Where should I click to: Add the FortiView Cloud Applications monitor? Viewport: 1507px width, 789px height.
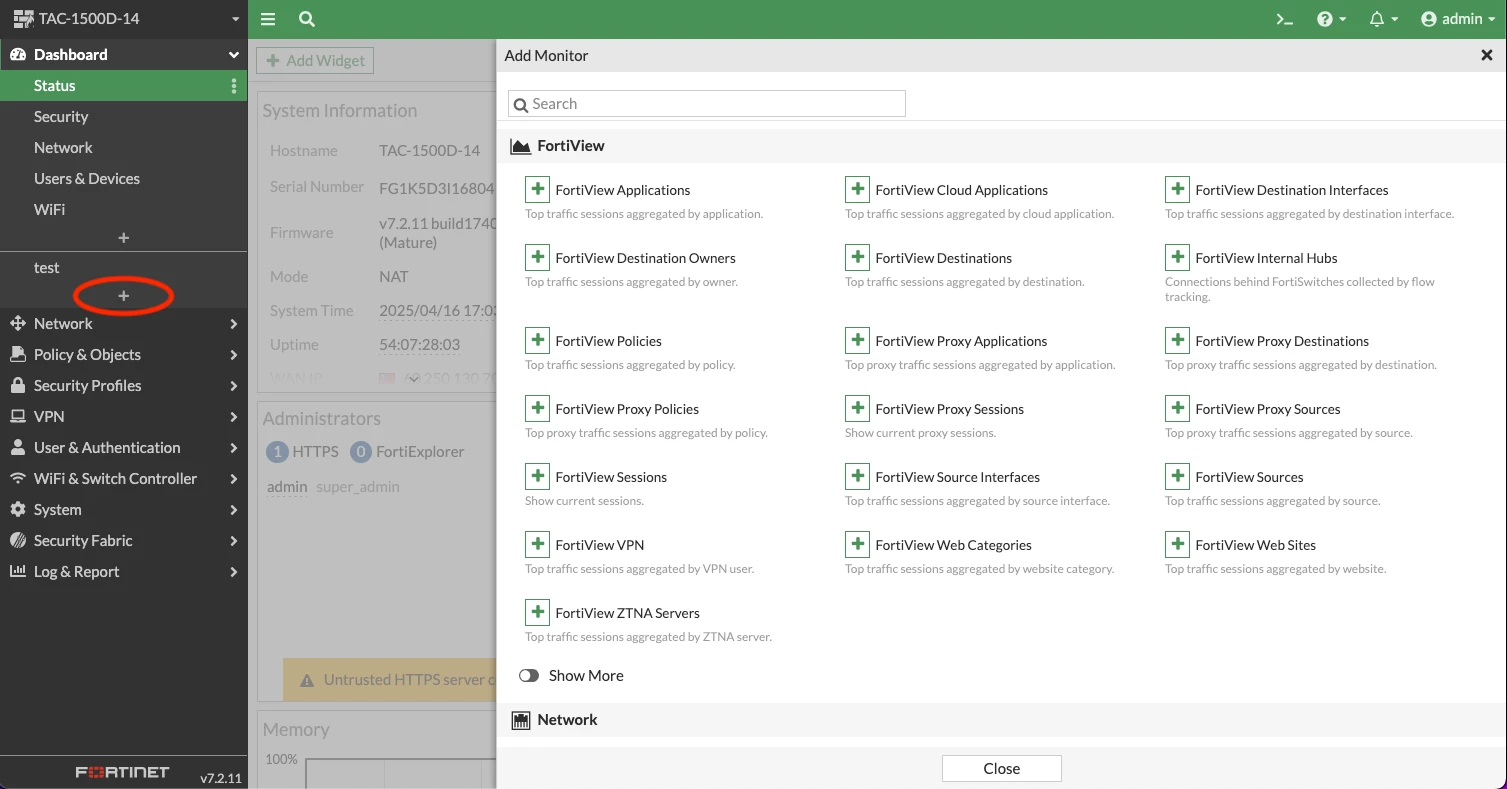(x=857, y=189)
